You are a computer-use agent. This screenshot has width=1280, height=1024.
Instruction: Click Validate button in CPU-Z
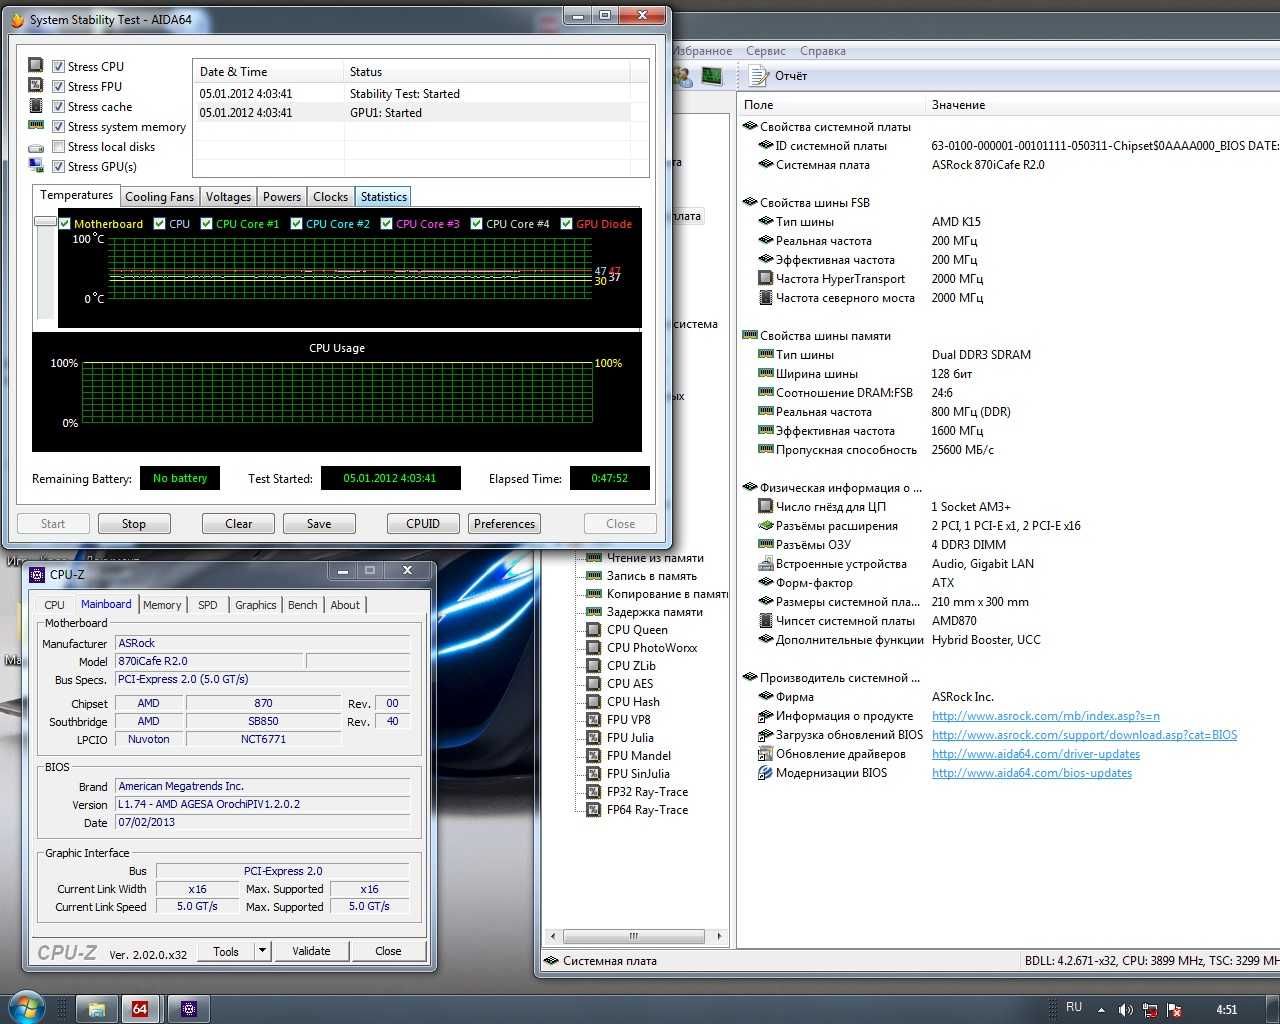(311, 951)
